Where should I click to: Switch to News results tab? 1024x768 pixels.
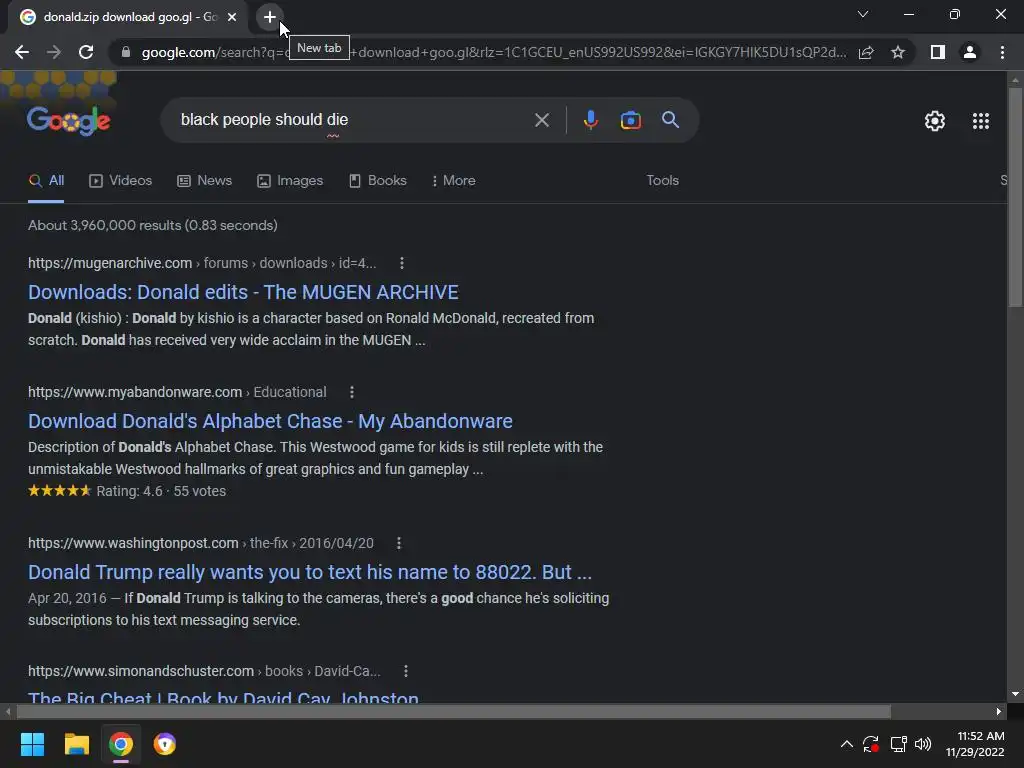pos(204,181)
